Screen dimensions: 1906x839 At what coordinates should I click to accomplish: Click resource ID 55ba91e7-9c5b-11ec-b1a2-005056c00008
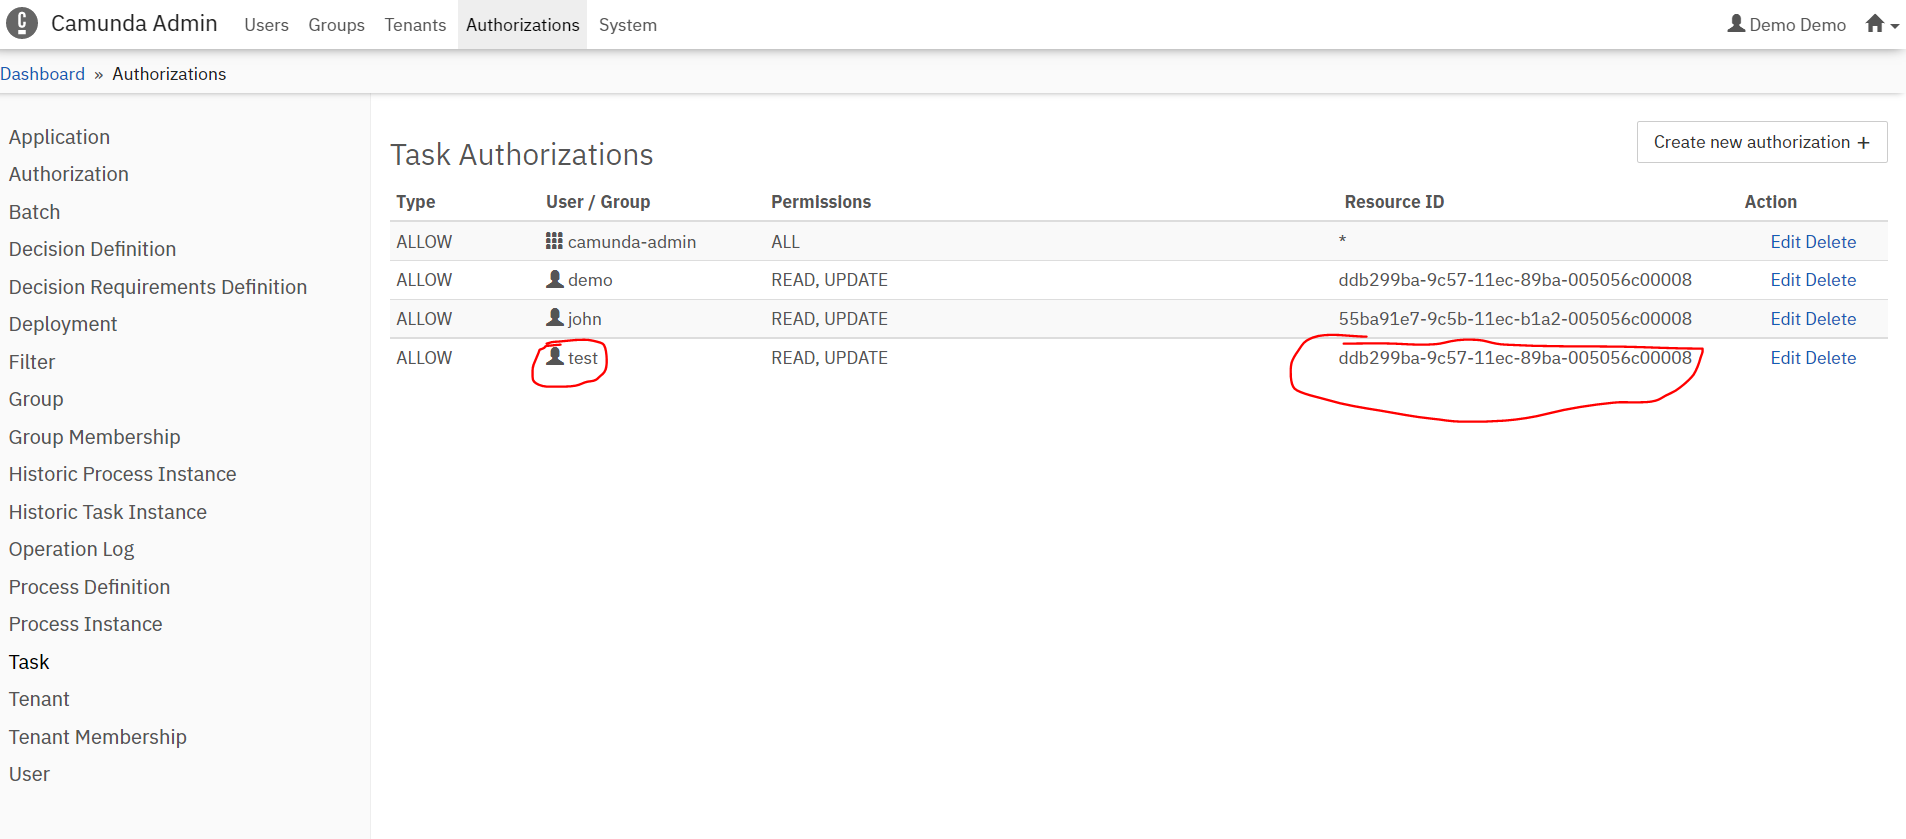[x=1515, y=319]
